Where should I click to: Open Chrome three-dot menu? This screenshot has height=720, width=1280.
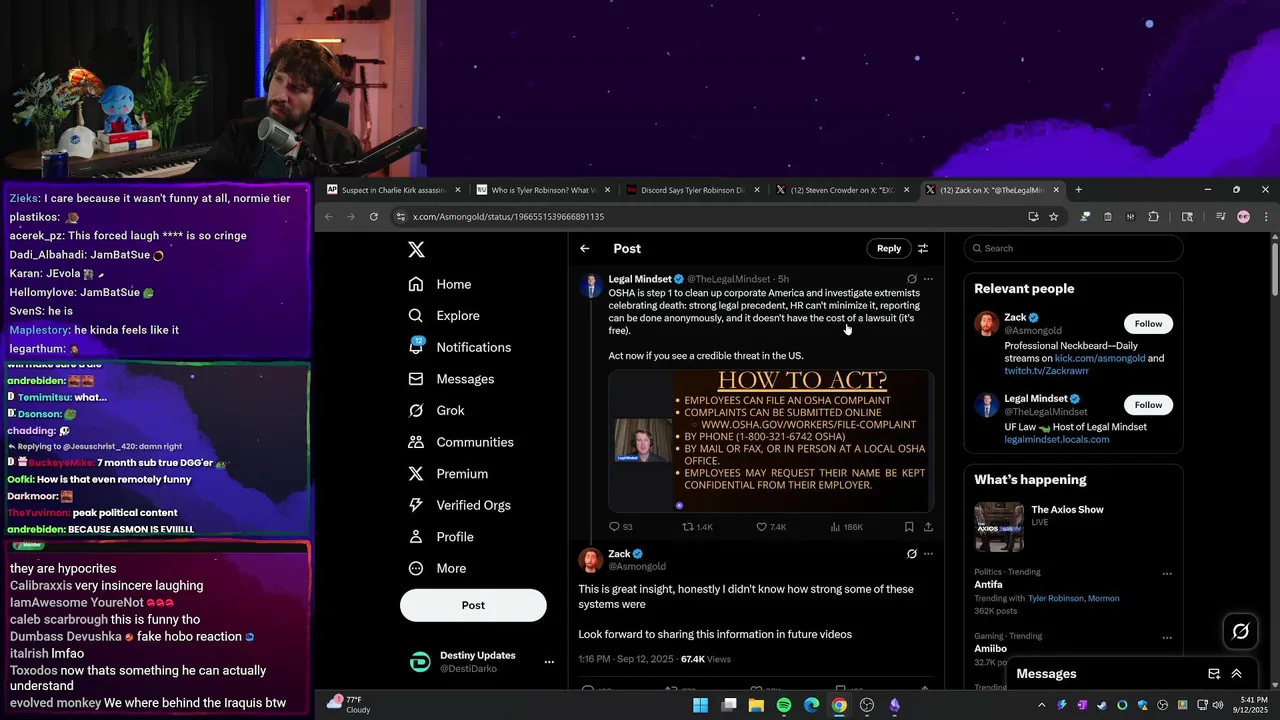[x=1266, y=216]
